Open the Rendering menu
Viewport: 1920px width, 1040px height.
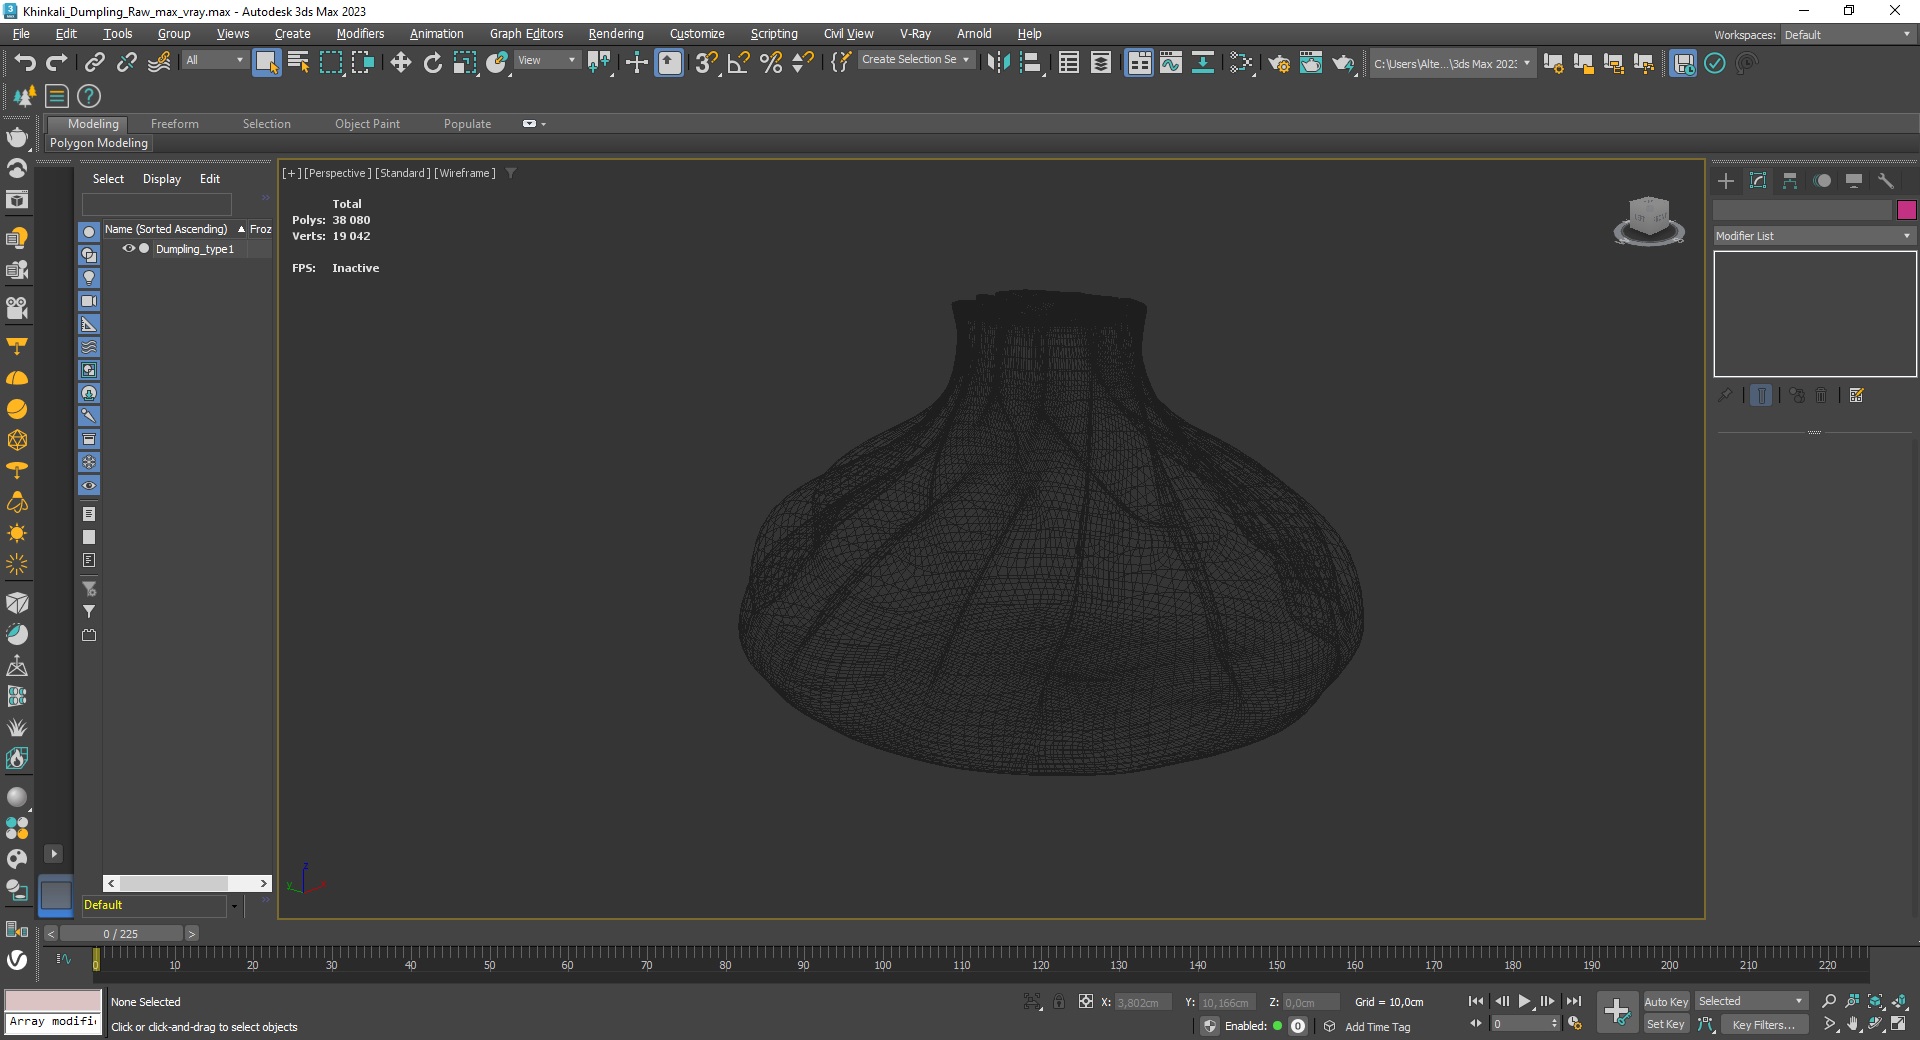click(616, 34)
